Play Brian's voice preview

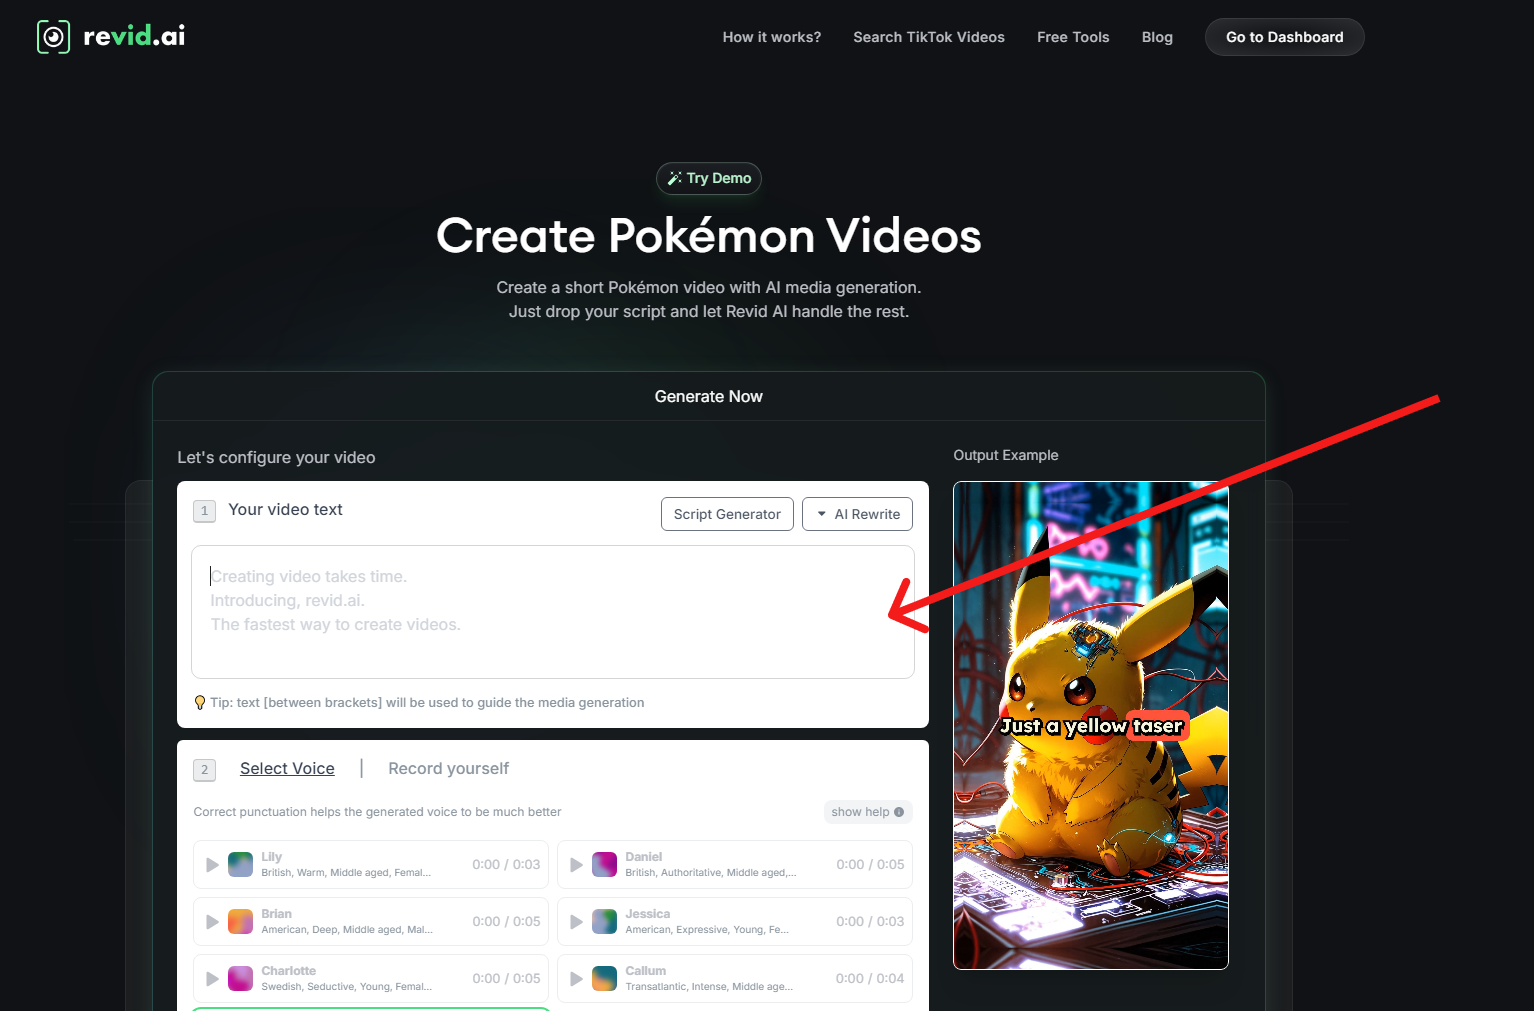click(212, 922)
